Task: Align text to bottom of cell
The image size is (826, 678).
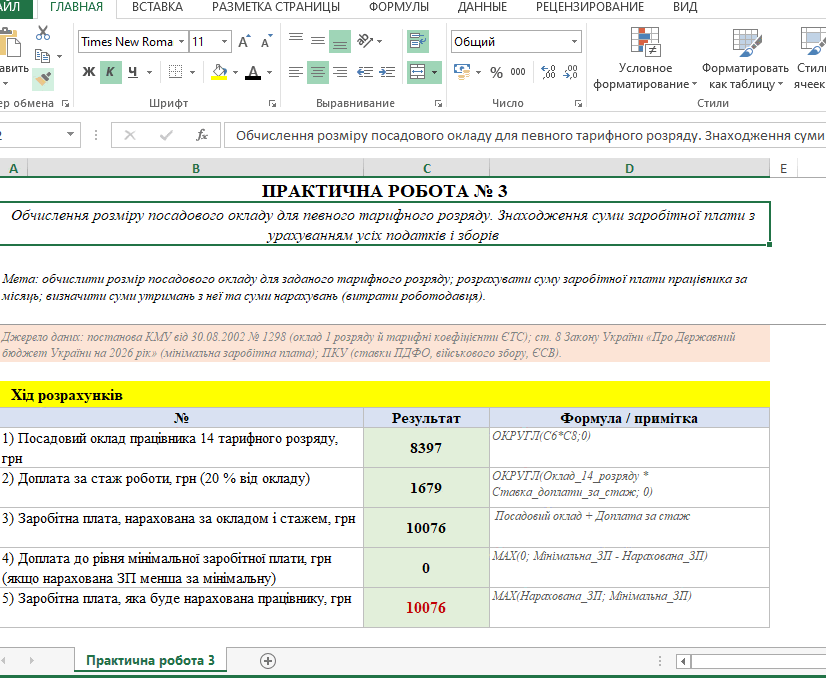Action: 340,41
